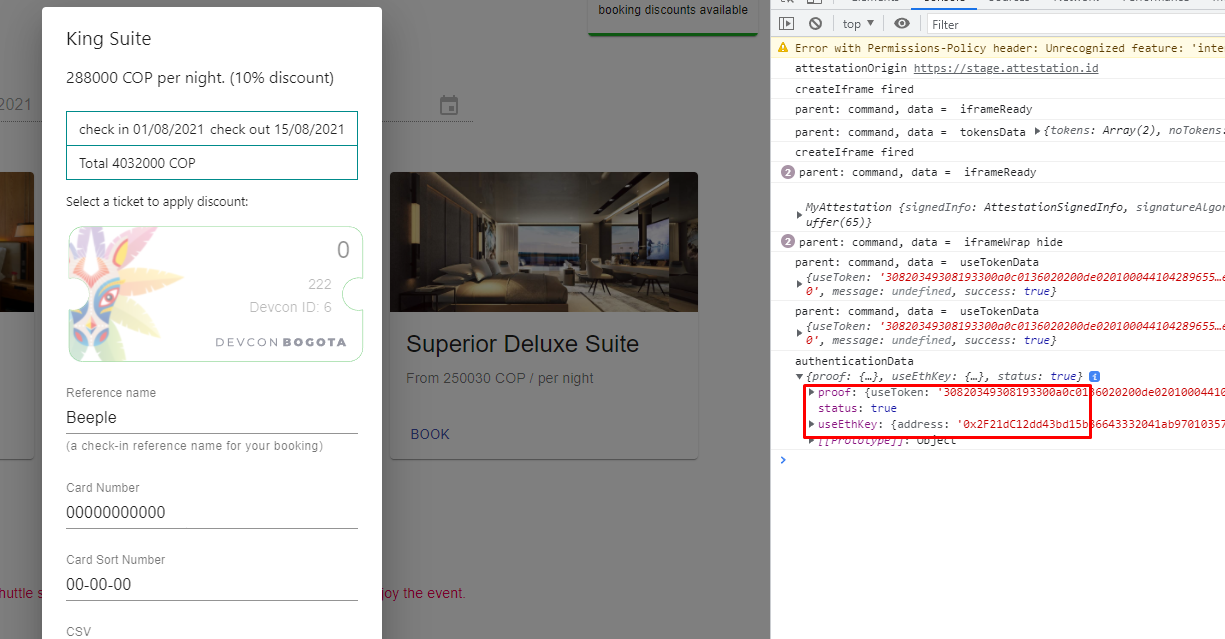Screen dimensions: 1225x639
Task: Create a live expression via the eye icon
Action: pyautogui.click(x=902, y=23)
